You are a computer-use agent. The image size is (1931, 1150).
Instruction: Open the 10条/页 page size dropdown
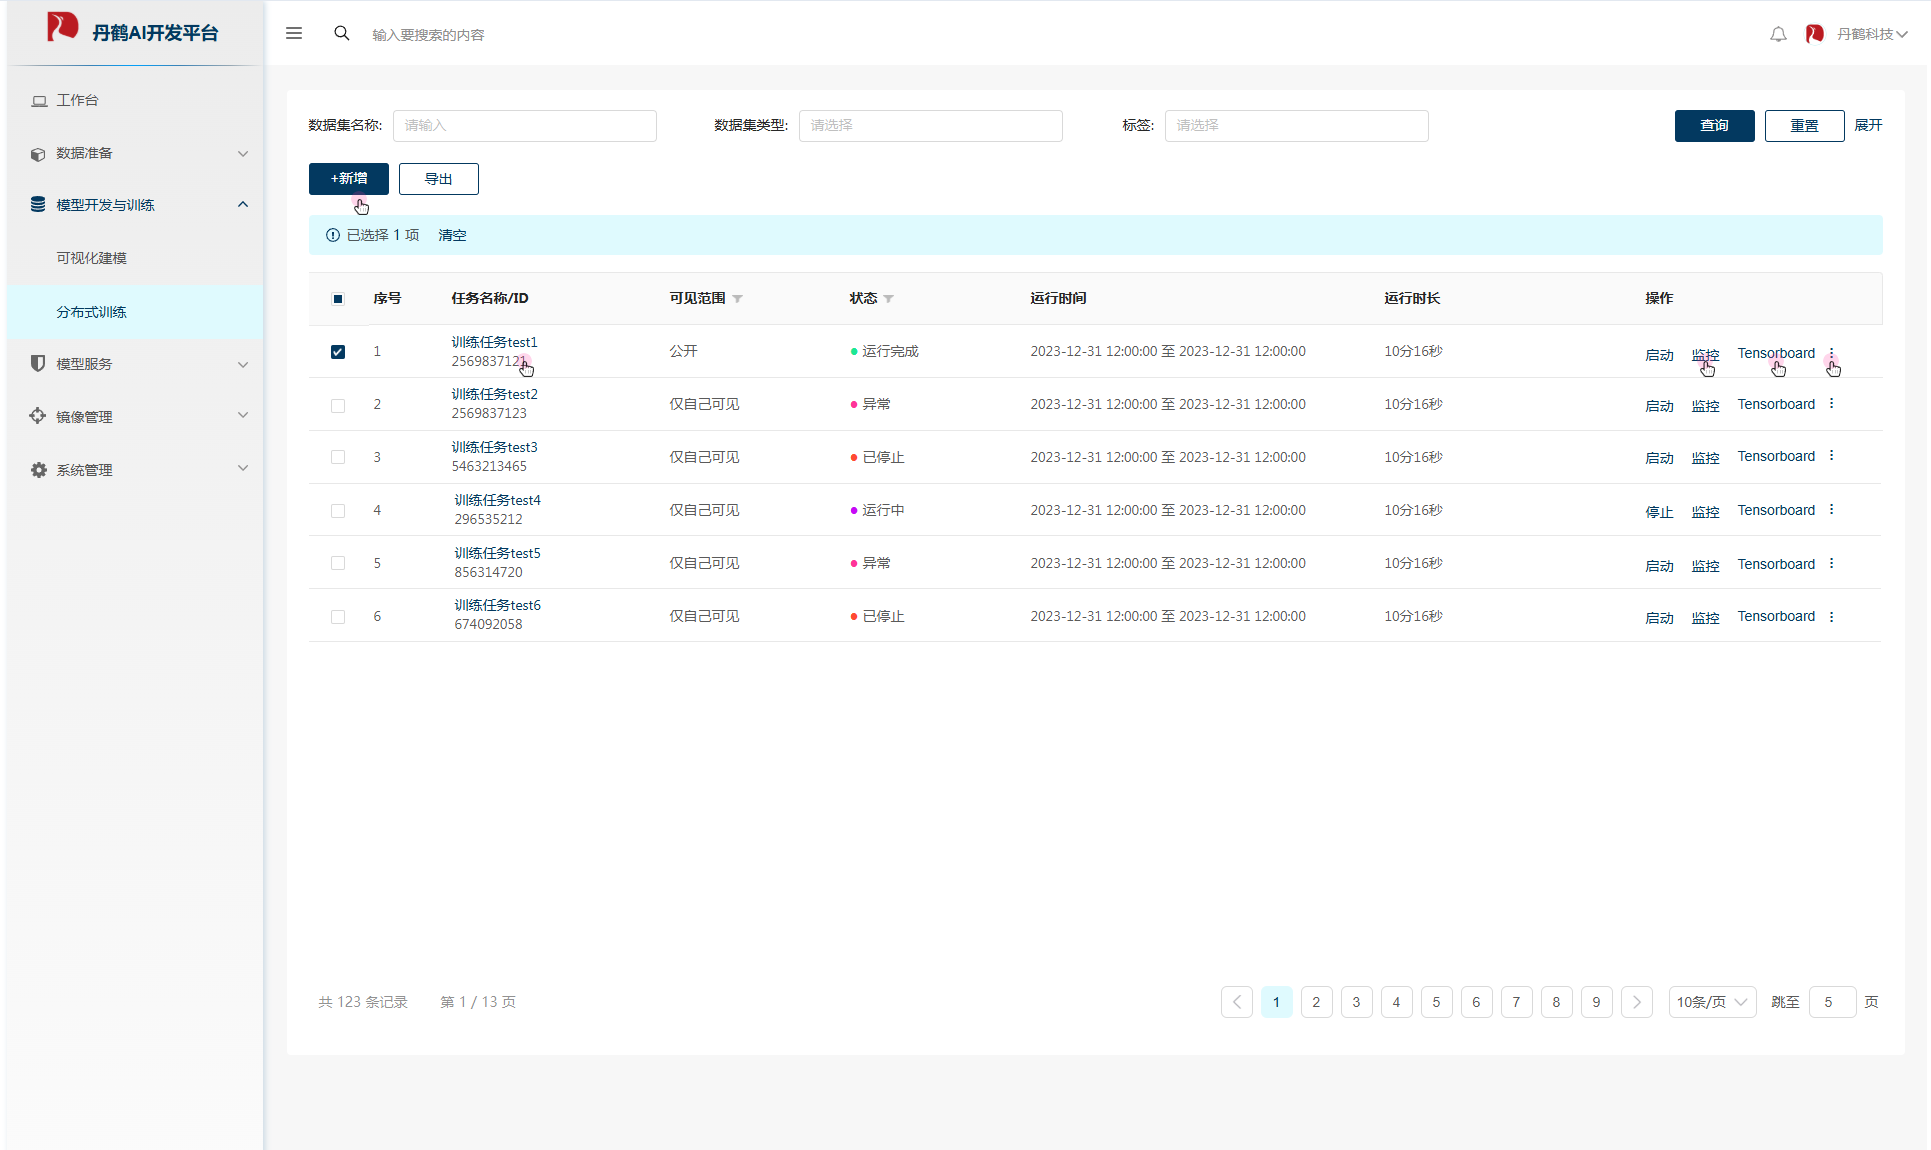(x=1712, y=1002)
